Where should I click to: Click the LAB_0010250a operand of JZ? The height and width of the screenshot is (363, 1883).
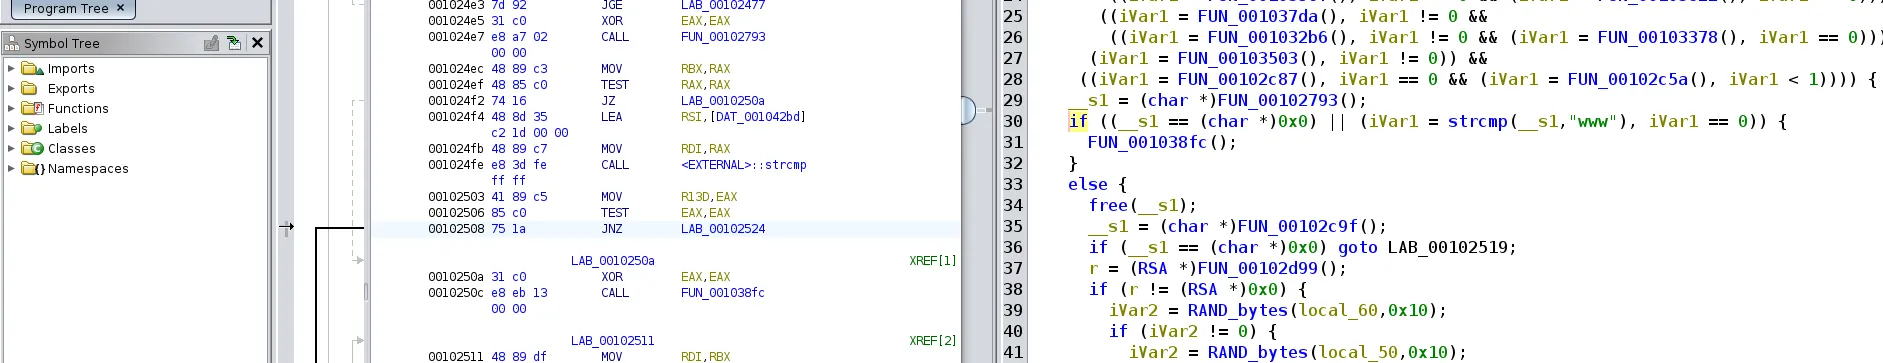tap(723, 101)
